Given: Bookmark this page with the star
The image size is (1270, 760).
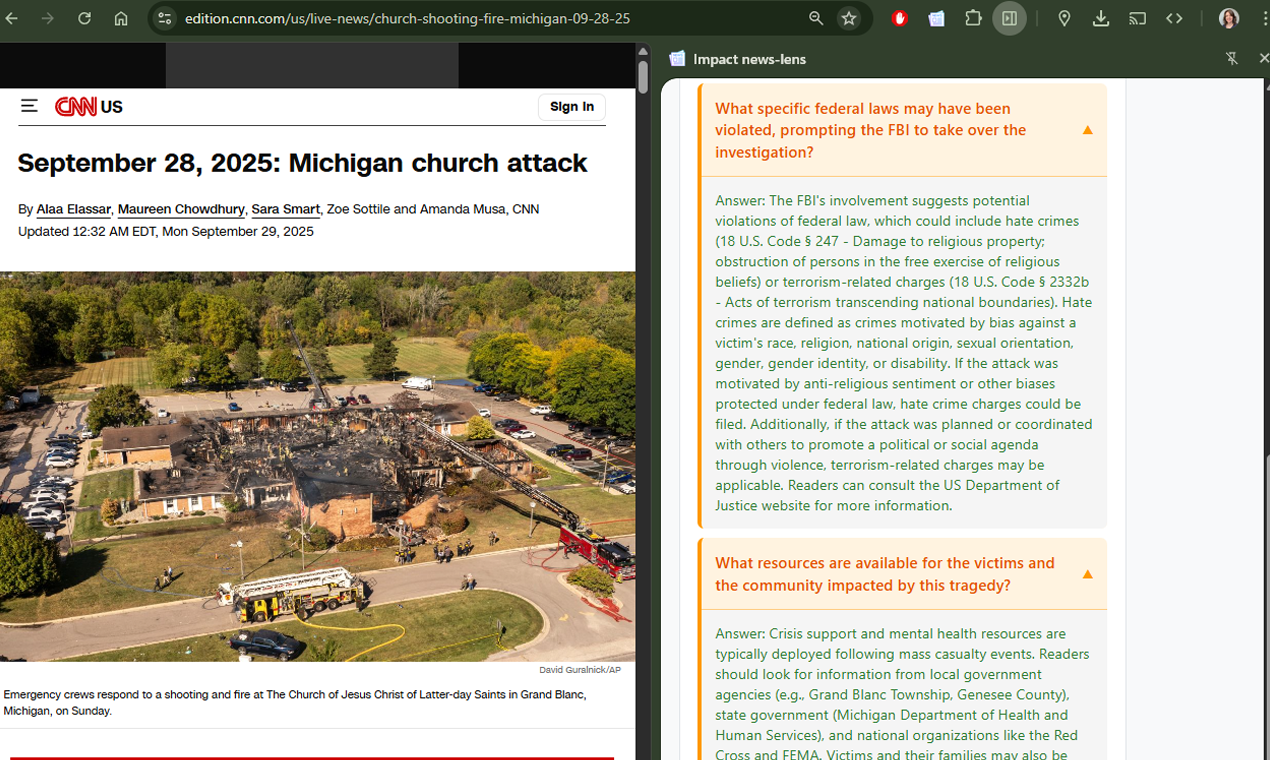Looking at the screenshot, I should point(849,18).
